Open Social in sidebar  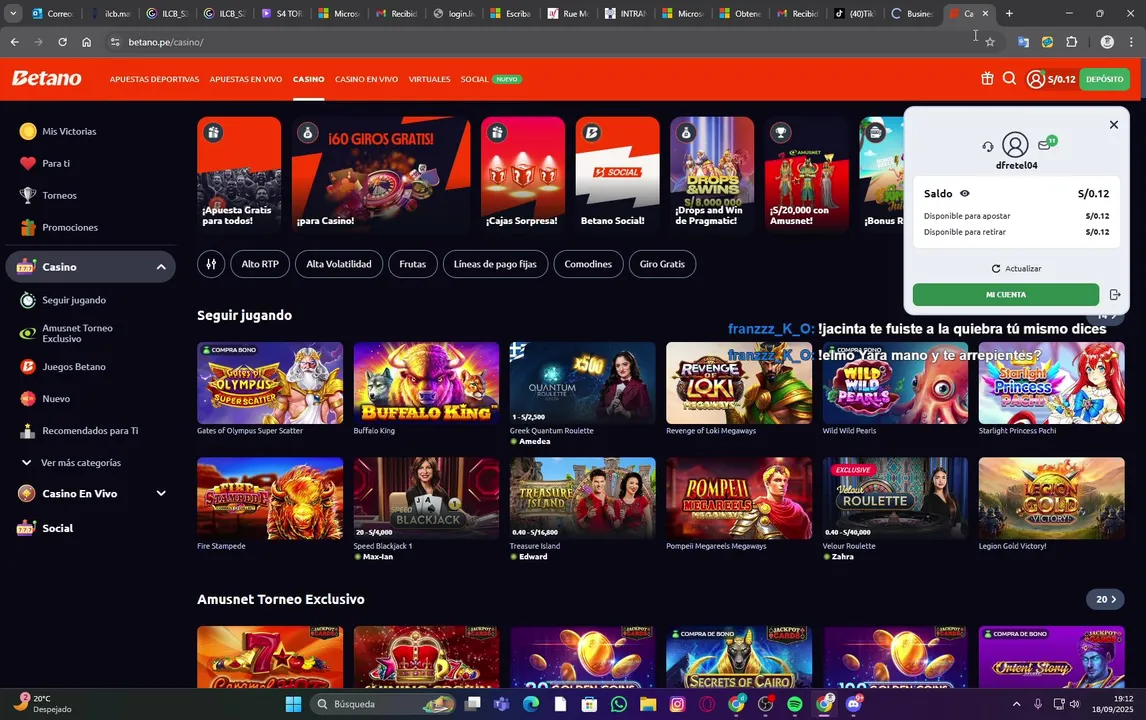pyautogui.click(x=45, y=528)
